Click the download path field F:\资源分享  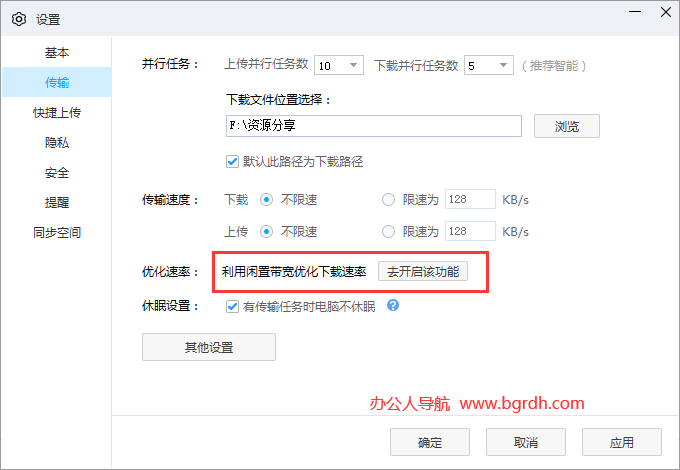tap(373, 126)
